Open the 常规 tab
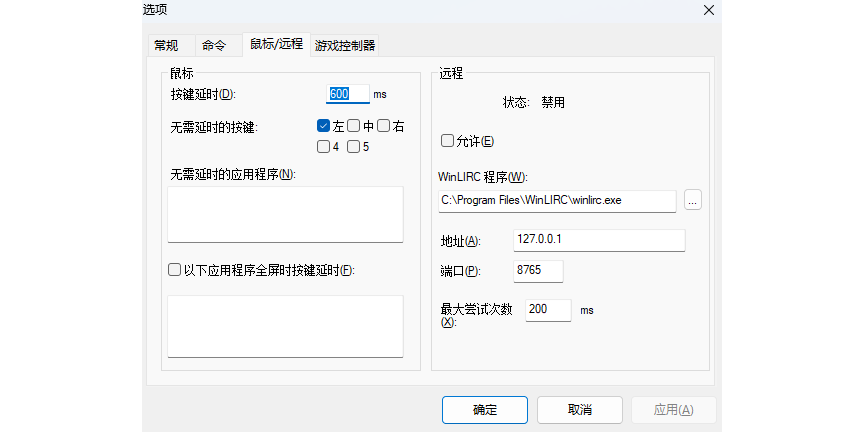Image resolution: width=864 pixels, height=432 pixels. [166, 45]
